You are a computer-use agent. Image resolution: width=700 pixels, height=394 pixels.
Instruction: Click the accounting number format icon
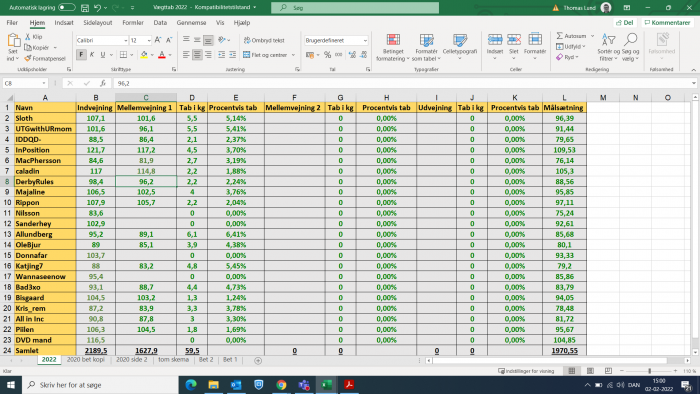click(309, 55)
